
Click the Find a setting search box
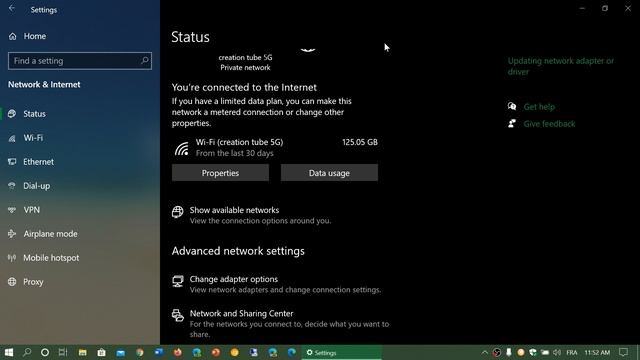pyautogui.click(x=80, y=61)
